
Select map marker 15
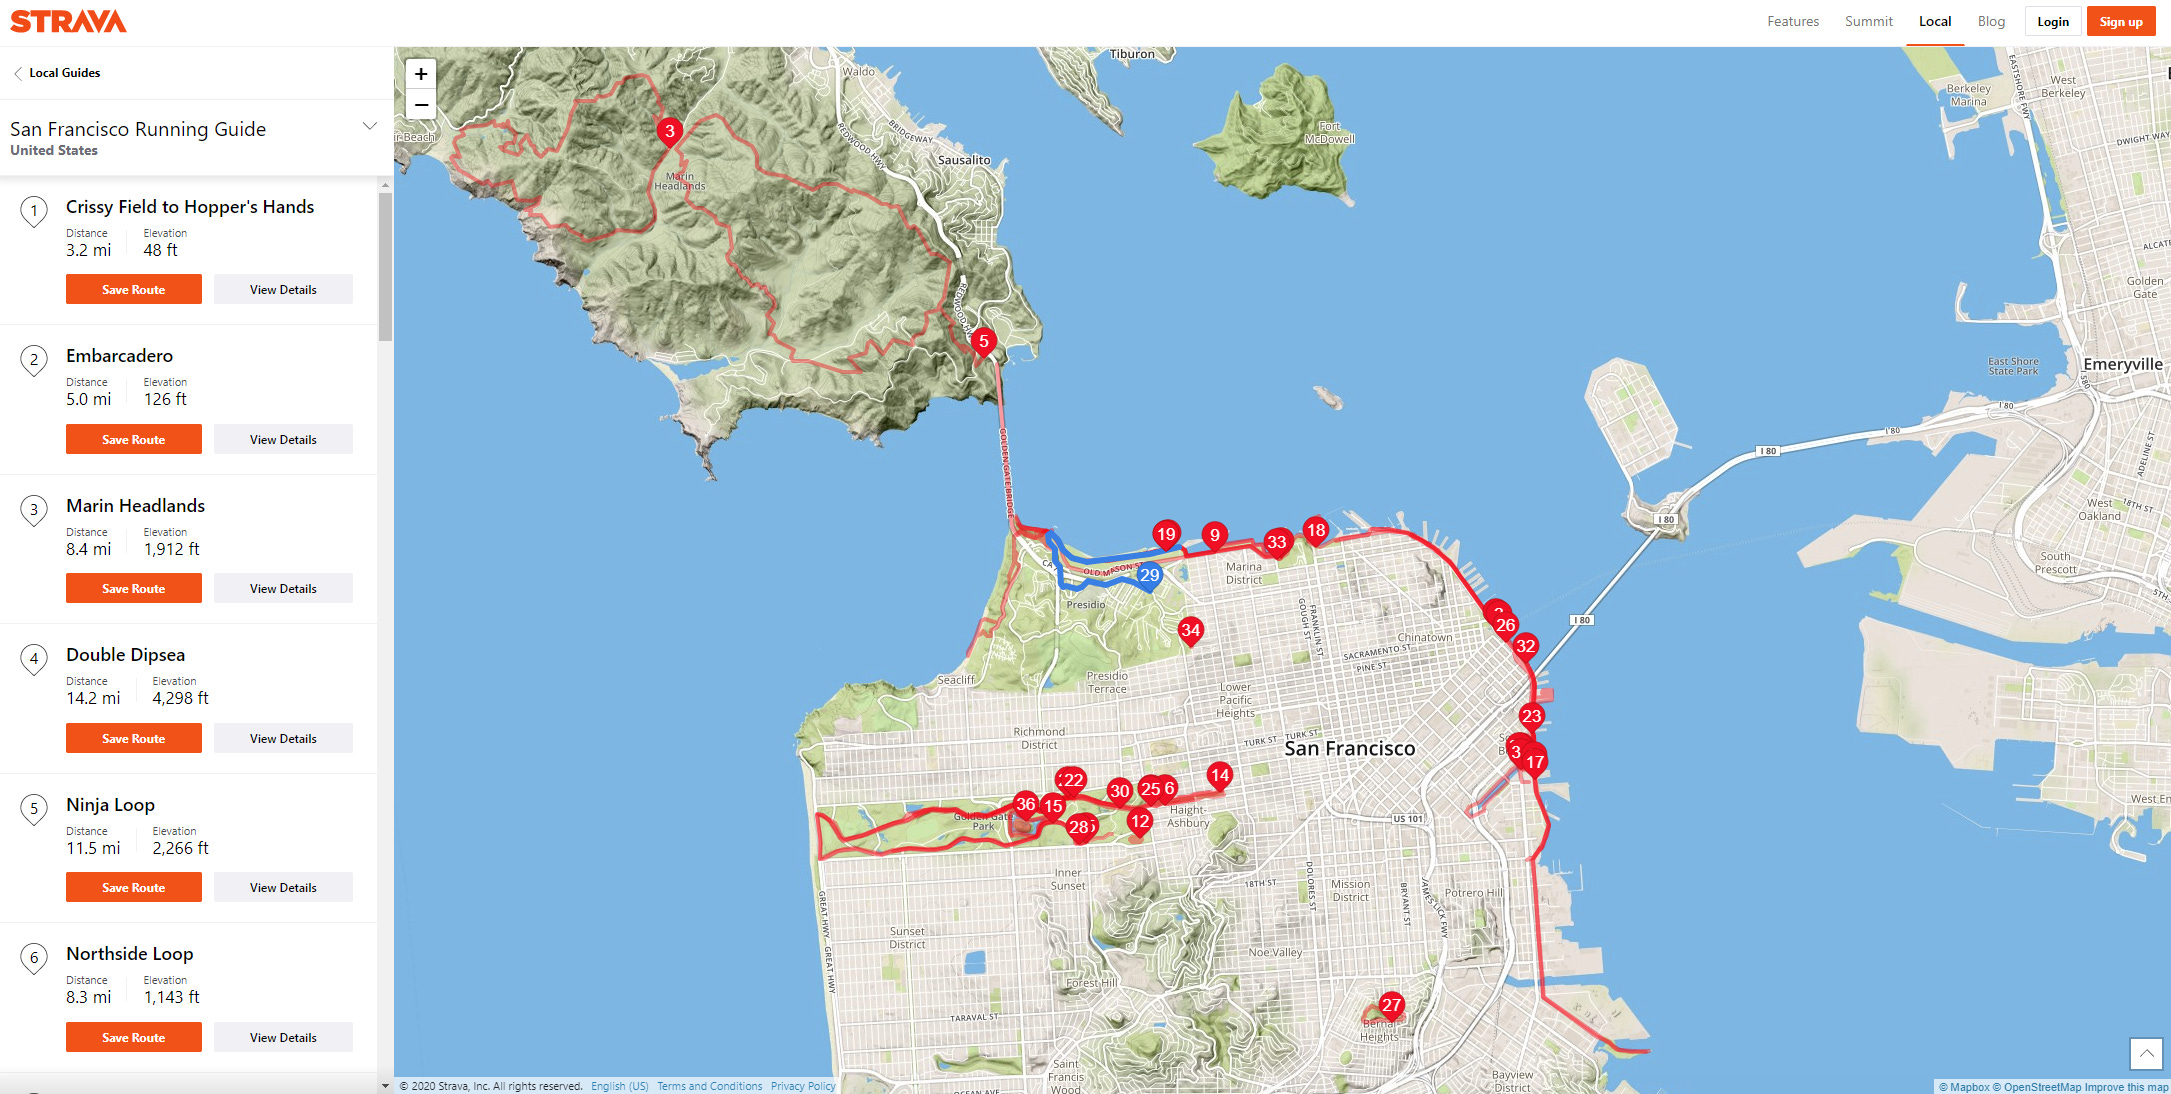[1053, 807]
